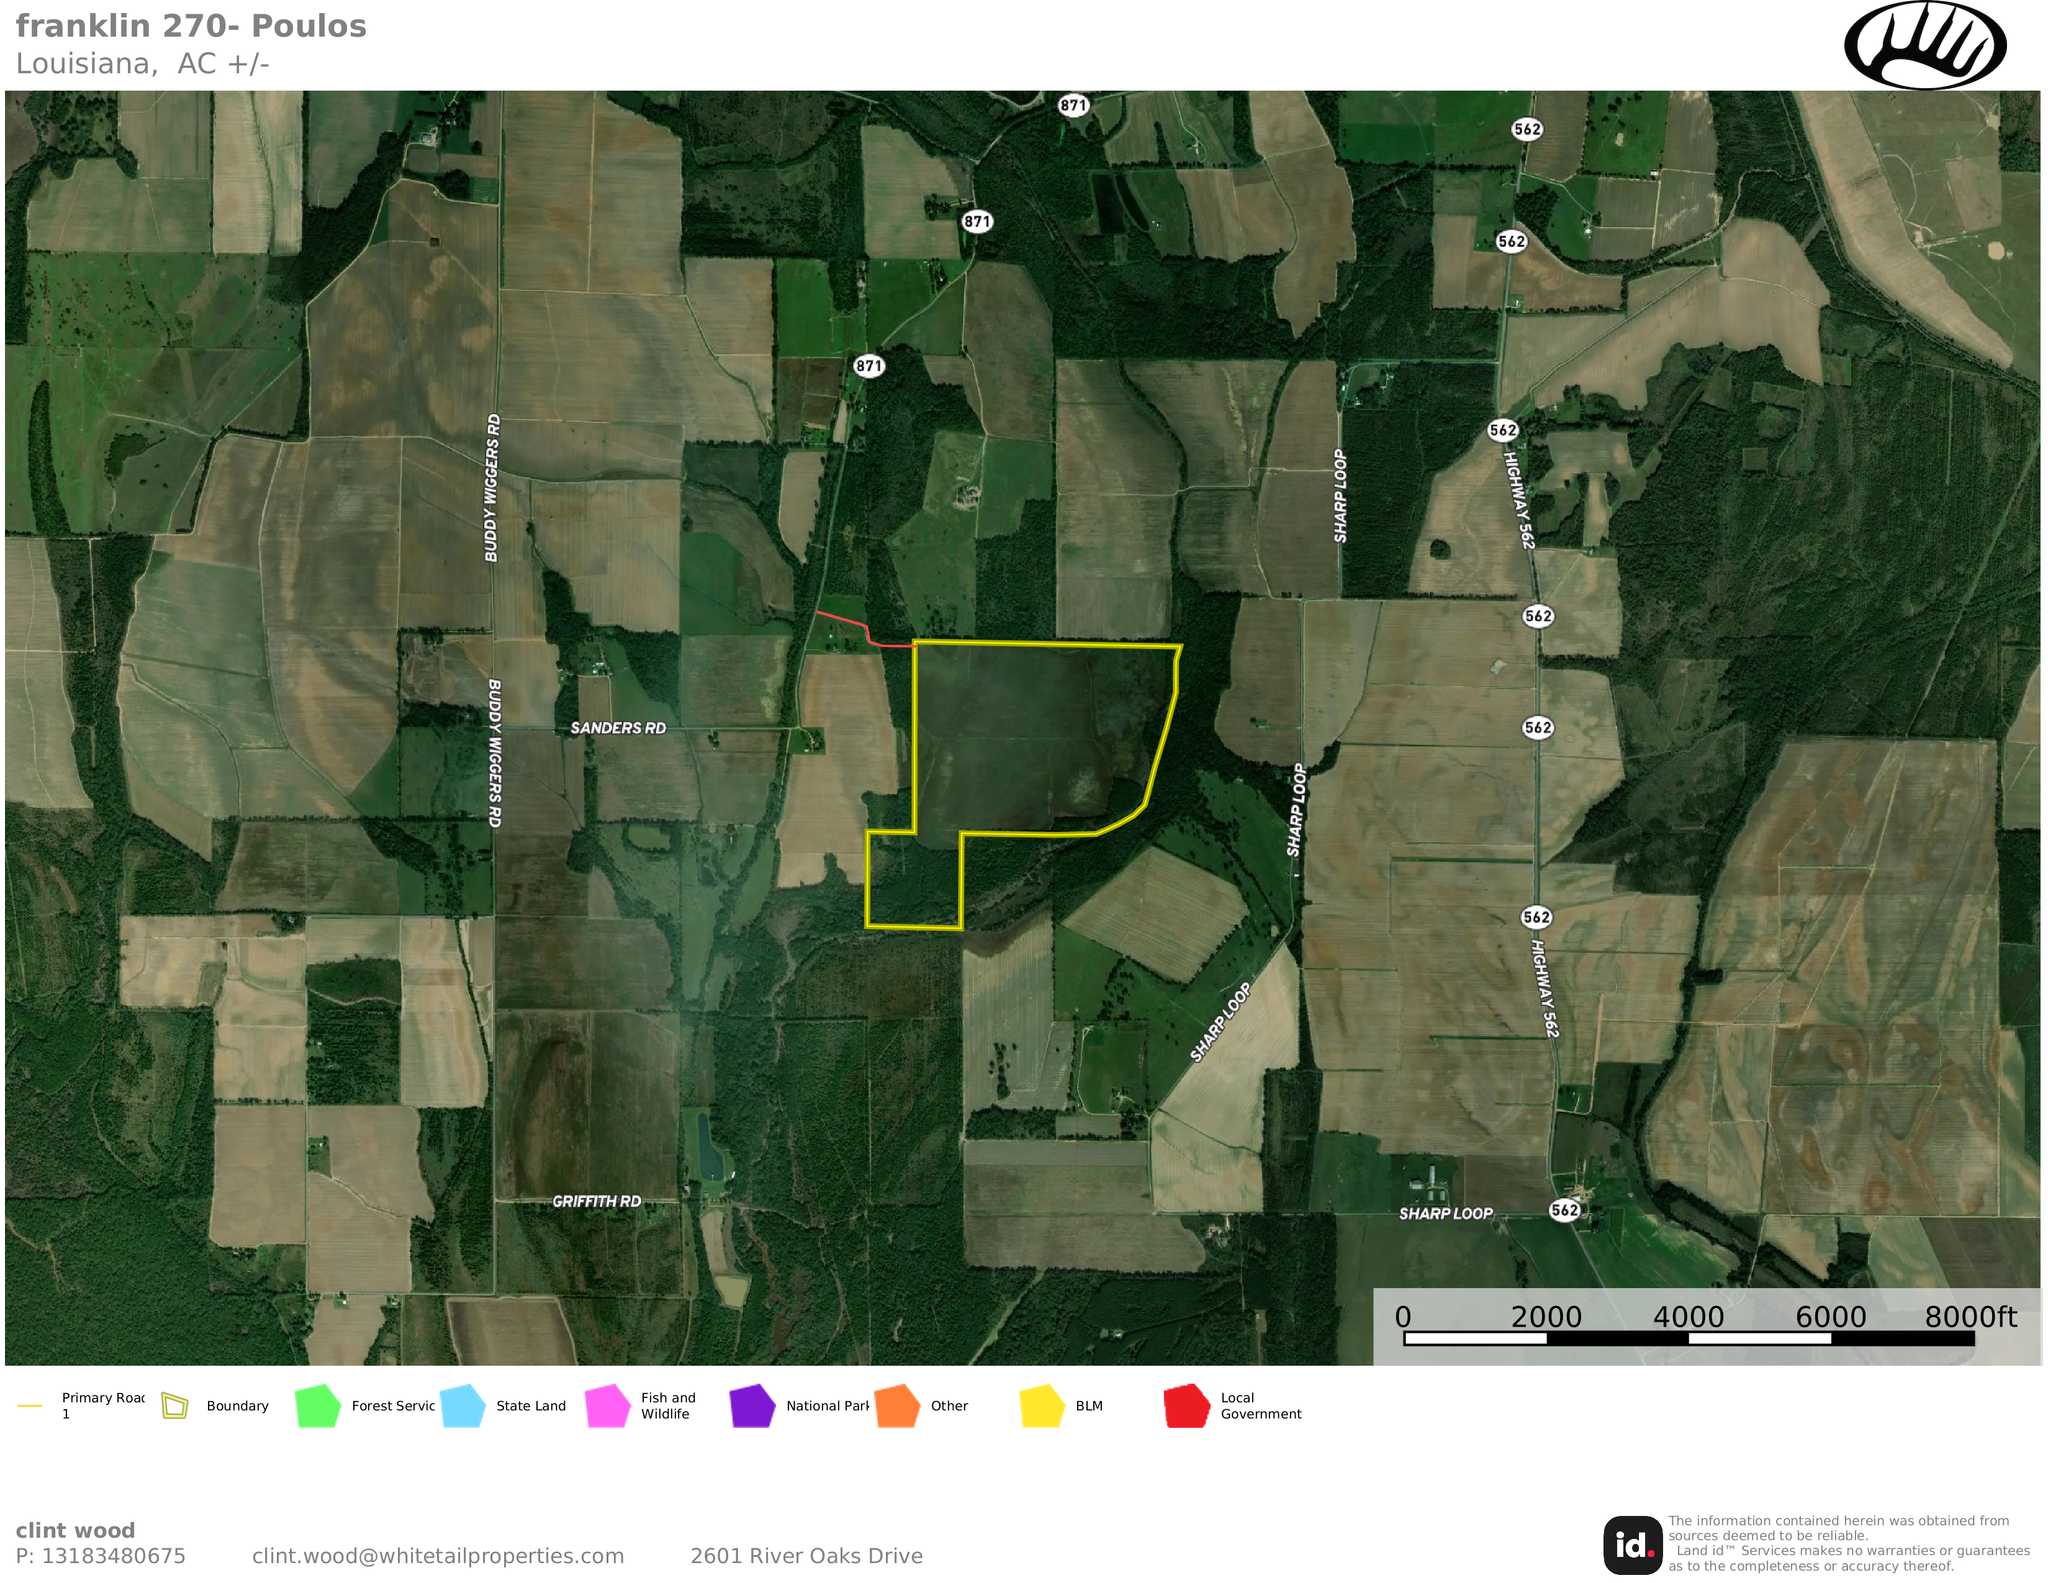Click the 871 shield near the red path
The image size is (2048, 1583).
[869, 366]
